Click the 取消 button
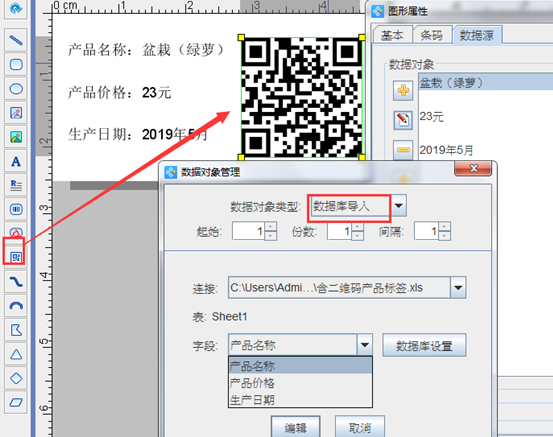 click(x=360, y=427)
